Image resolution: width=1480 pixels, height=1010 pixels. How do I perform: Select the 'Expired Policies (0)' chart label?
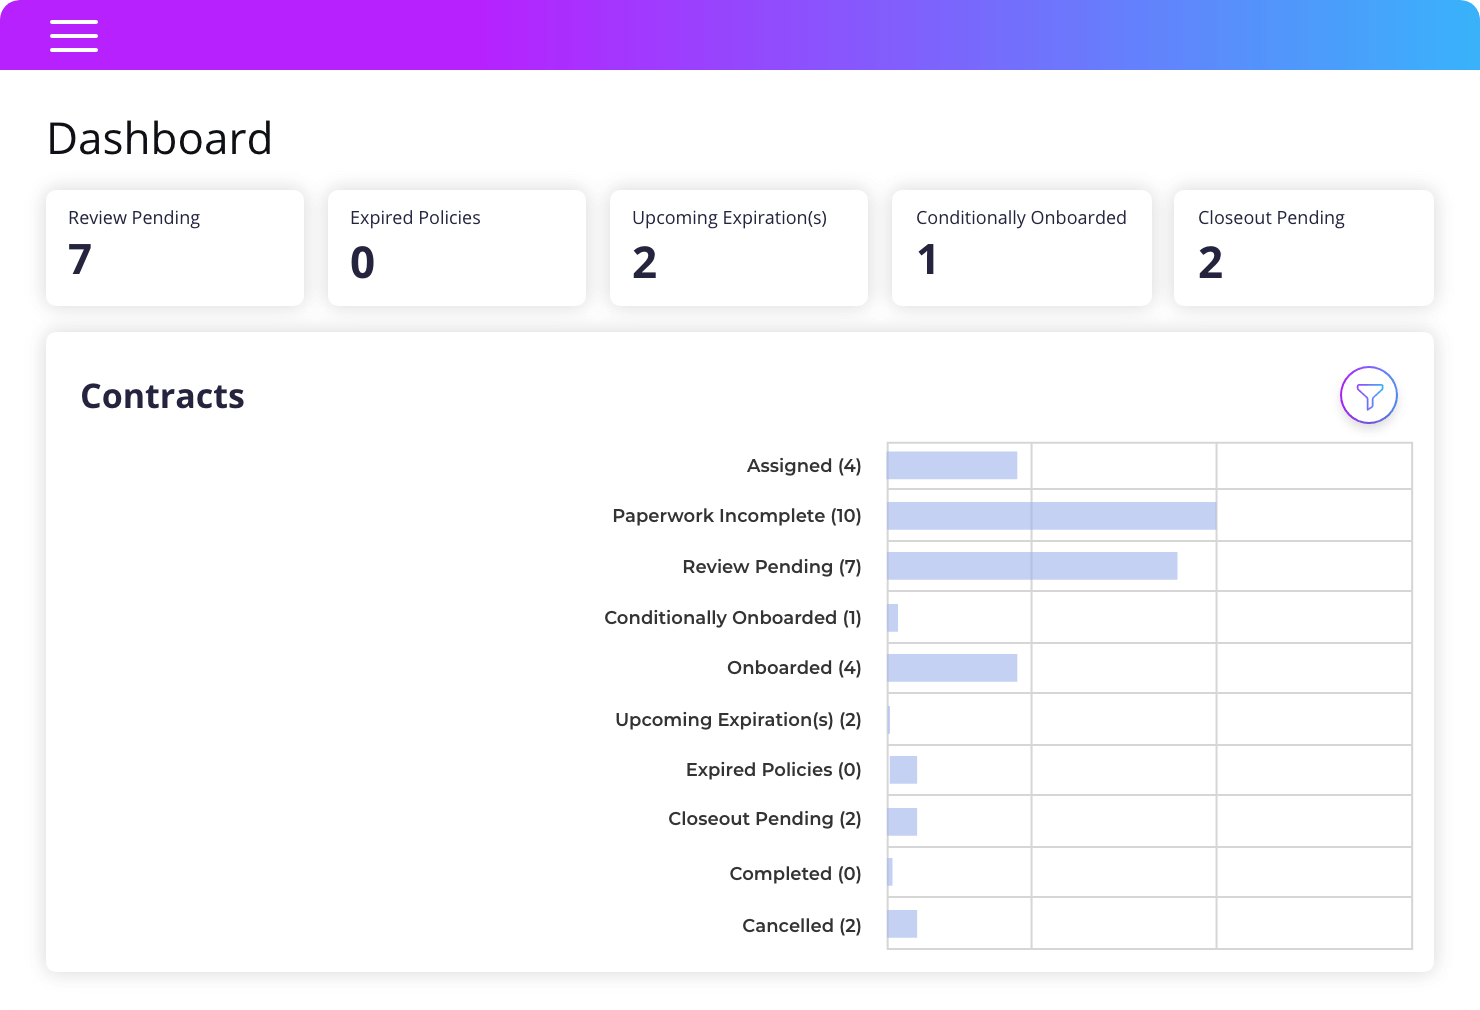click(774, 770)
